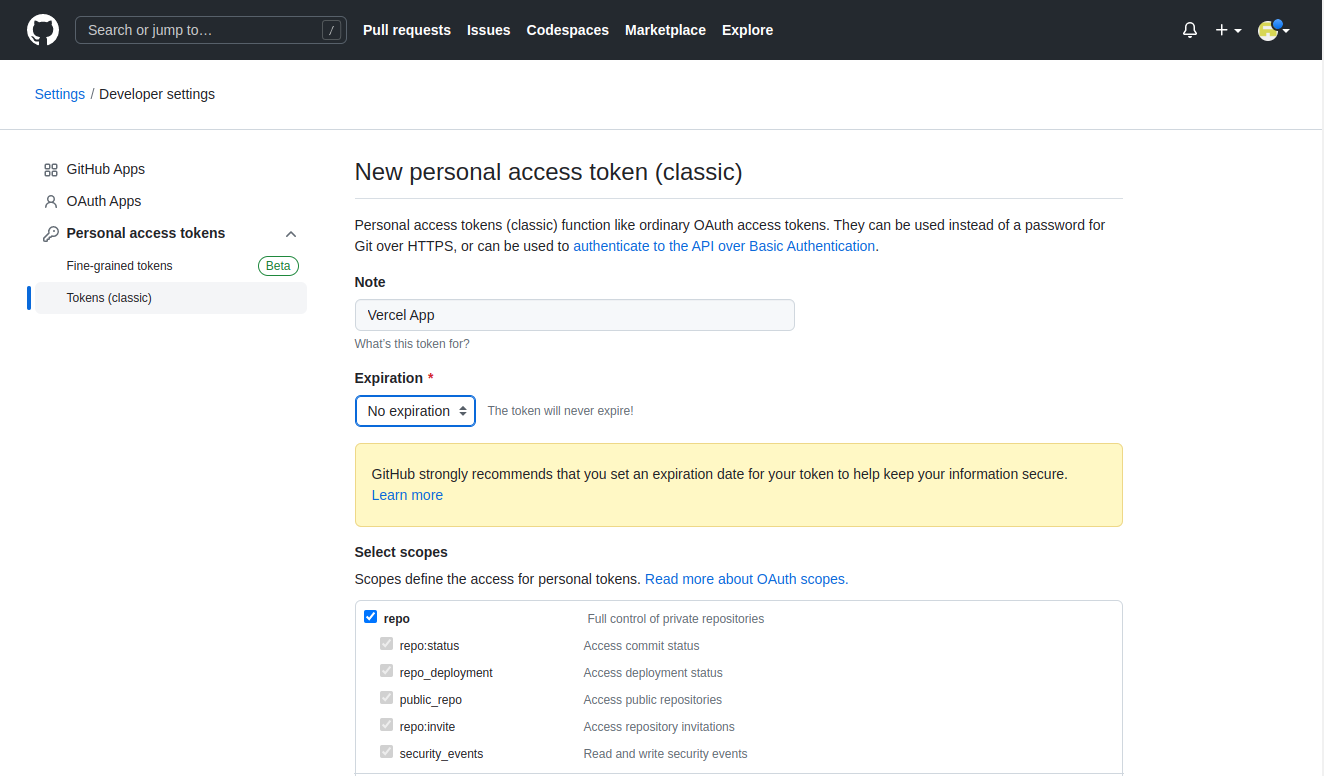Click the Personal access tokens key icon
The width and height of the screenshot is (1324, 776).
tap(51, 233)
